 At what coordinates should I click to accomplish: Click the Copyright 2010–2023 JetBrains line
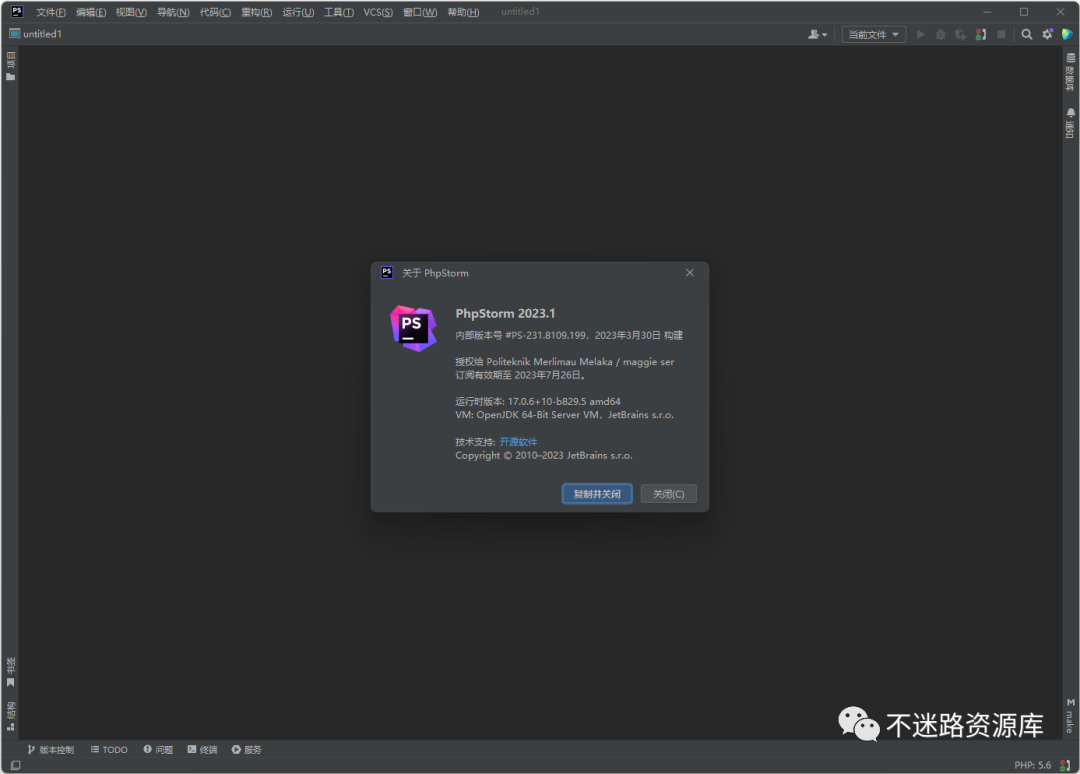543,456
